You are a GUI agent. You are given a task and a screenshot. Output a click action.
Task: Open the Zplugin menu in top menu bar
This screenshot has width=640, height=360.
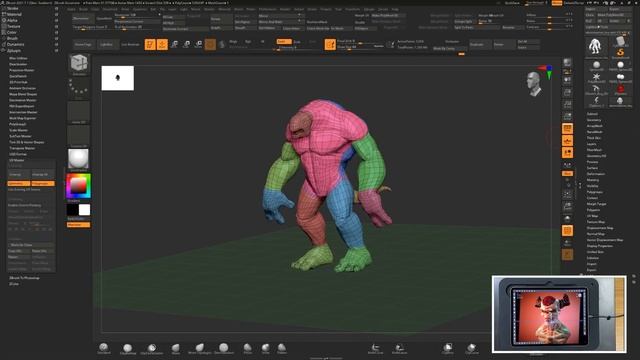(369, 9)
